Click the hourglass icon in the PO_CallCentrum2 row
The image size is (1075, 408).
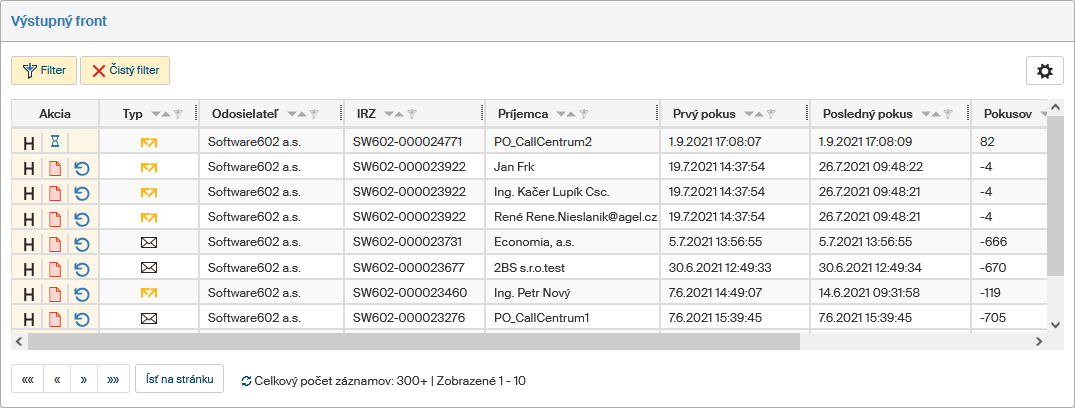point(55,143)
